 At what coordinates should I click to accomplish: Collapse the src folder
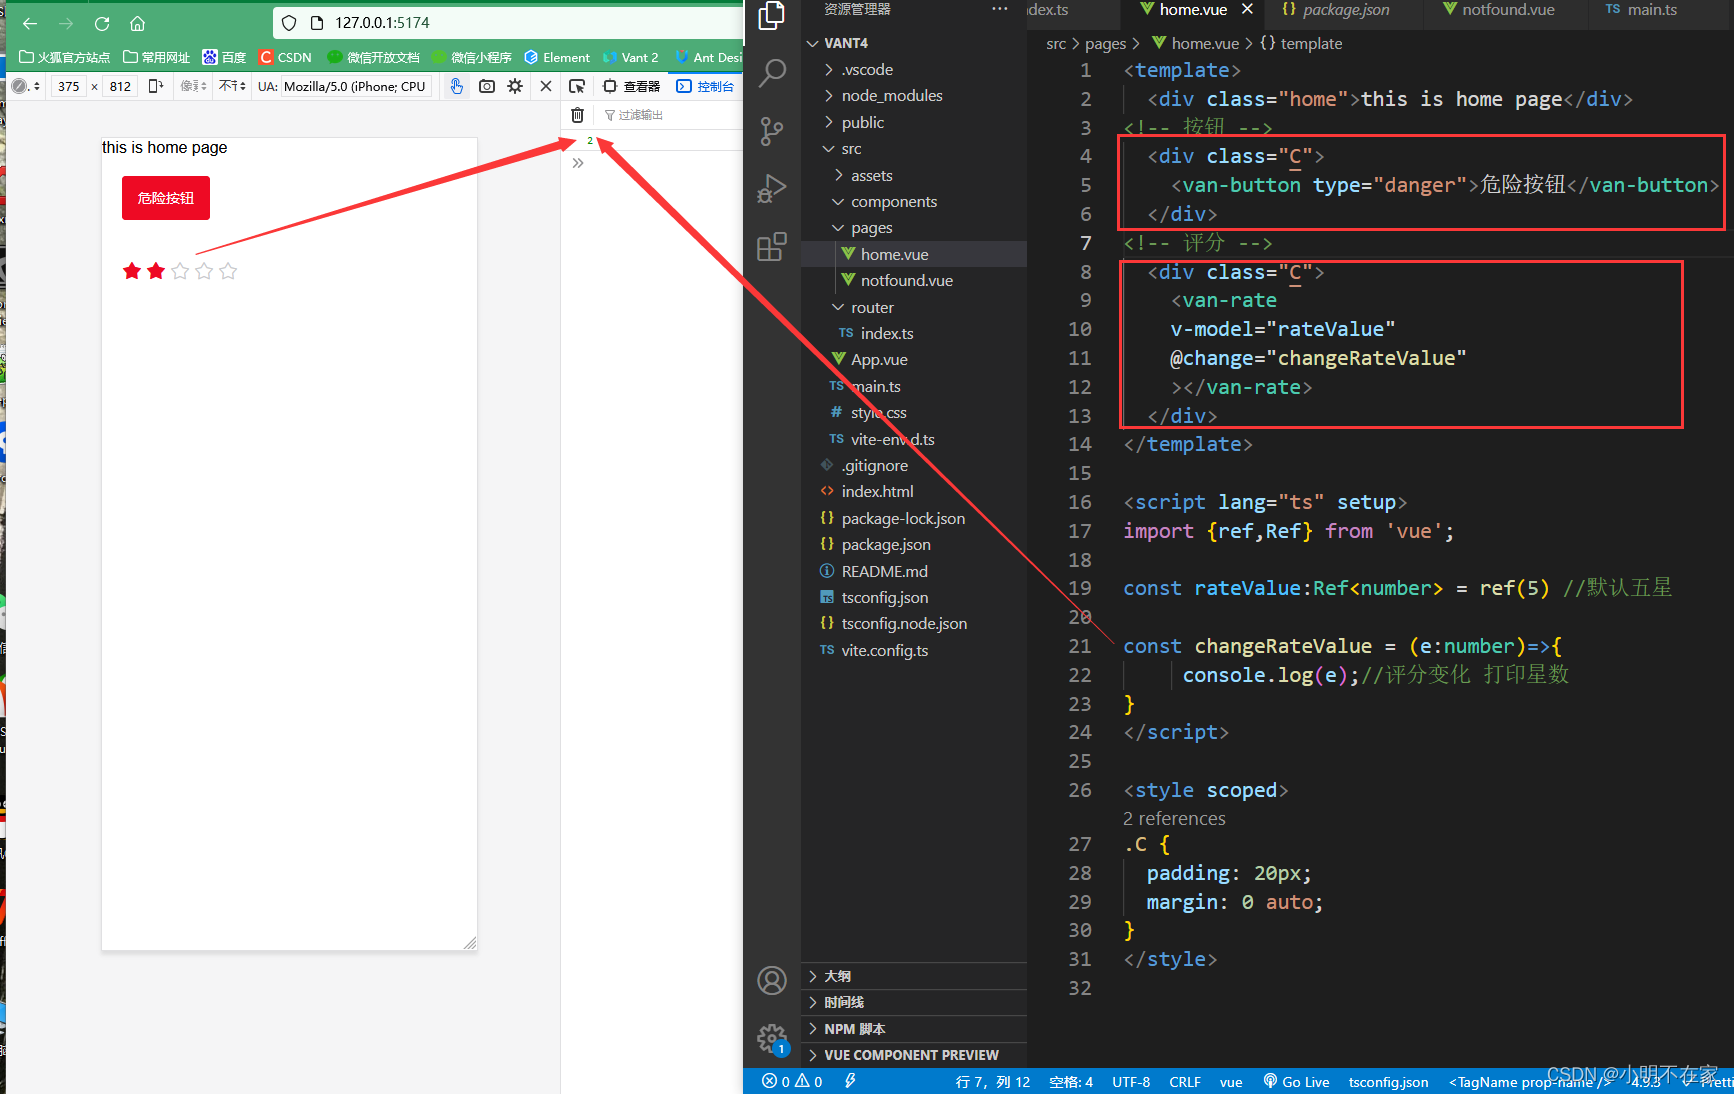coord(914,148)
